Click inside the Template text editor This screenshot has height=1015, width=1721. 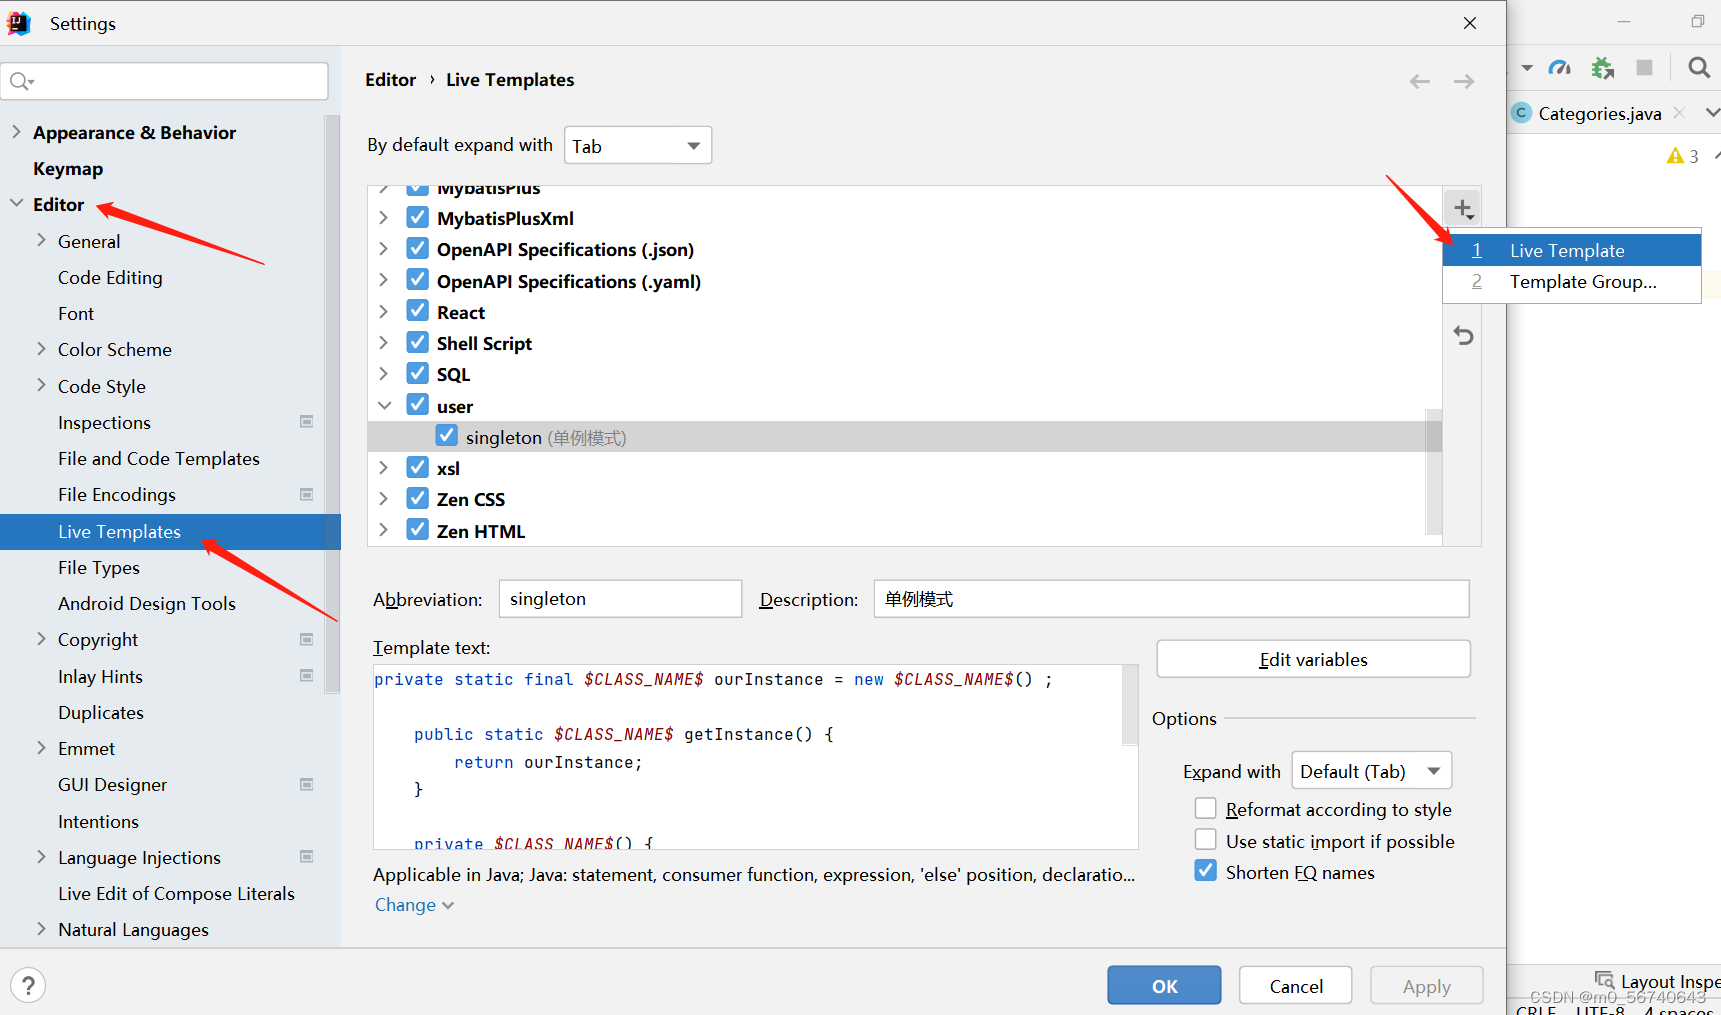point(748,757)
